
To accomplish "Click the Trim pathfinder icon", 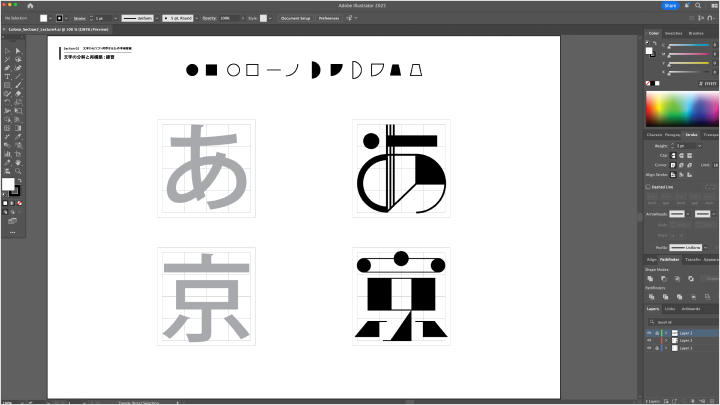I will tap(665, 297).
